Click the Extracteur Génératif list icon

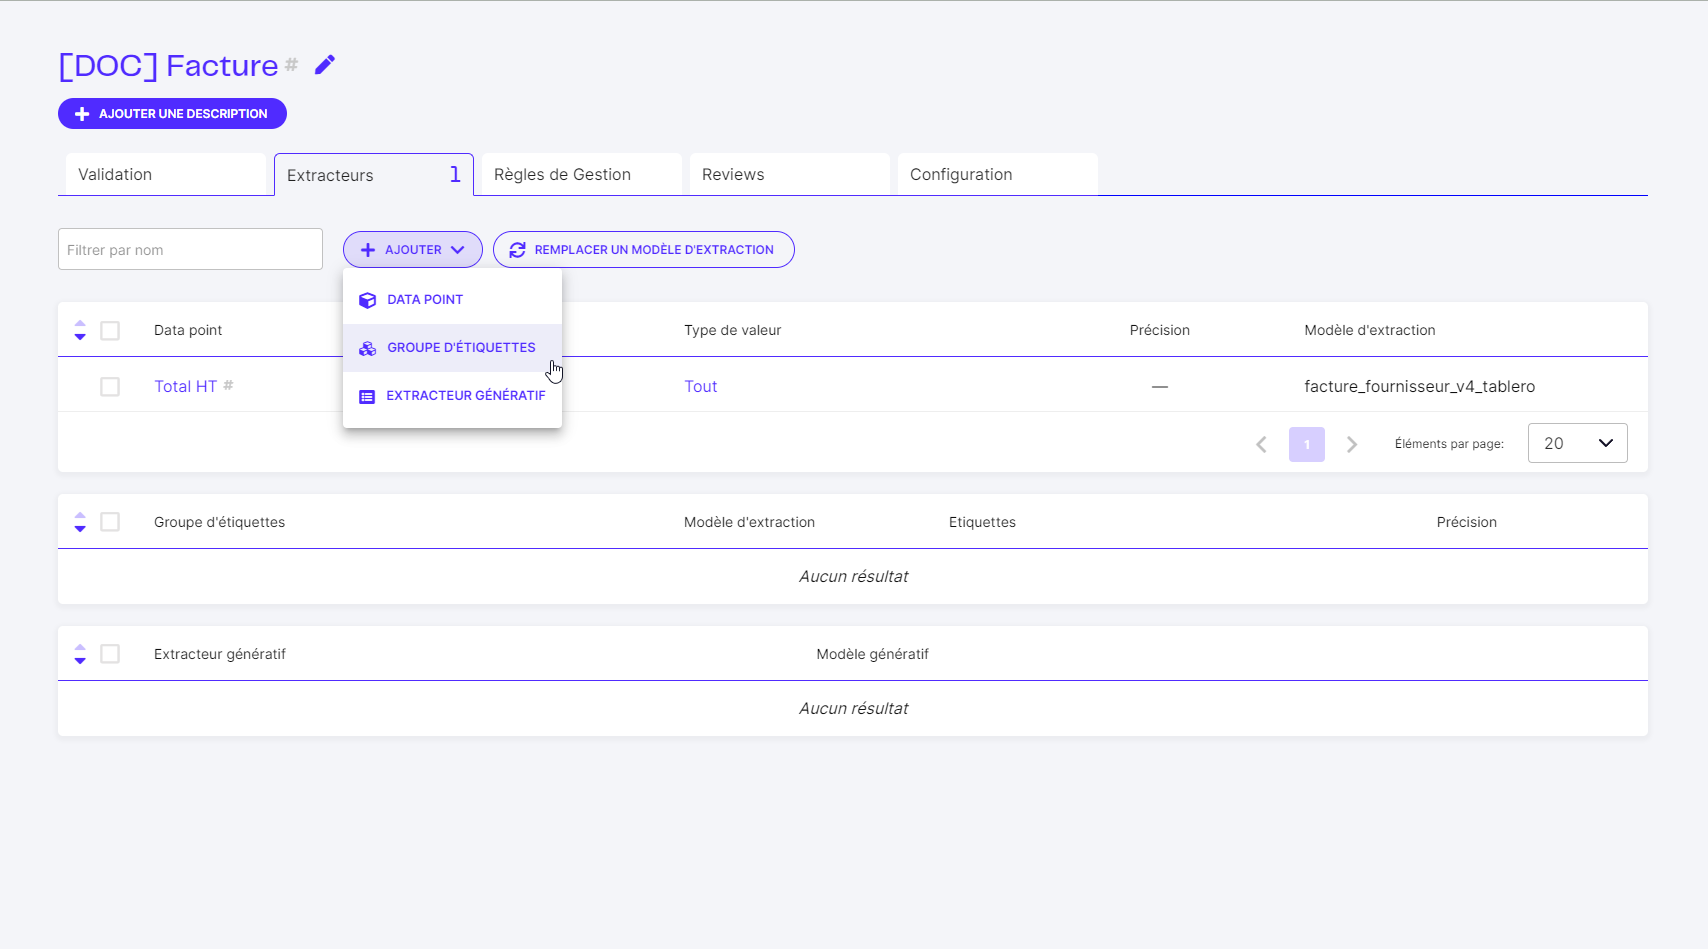click(x=367, y=396)
